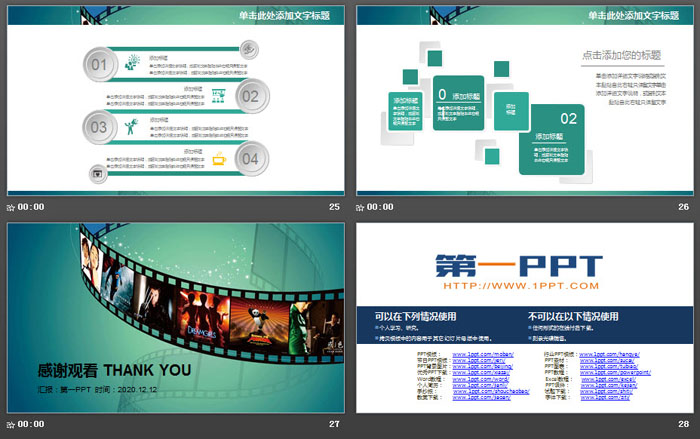700x439 pixels.
Task: Click the small round icon at bottom-left of slide 25
Action: tap(98, 174)
